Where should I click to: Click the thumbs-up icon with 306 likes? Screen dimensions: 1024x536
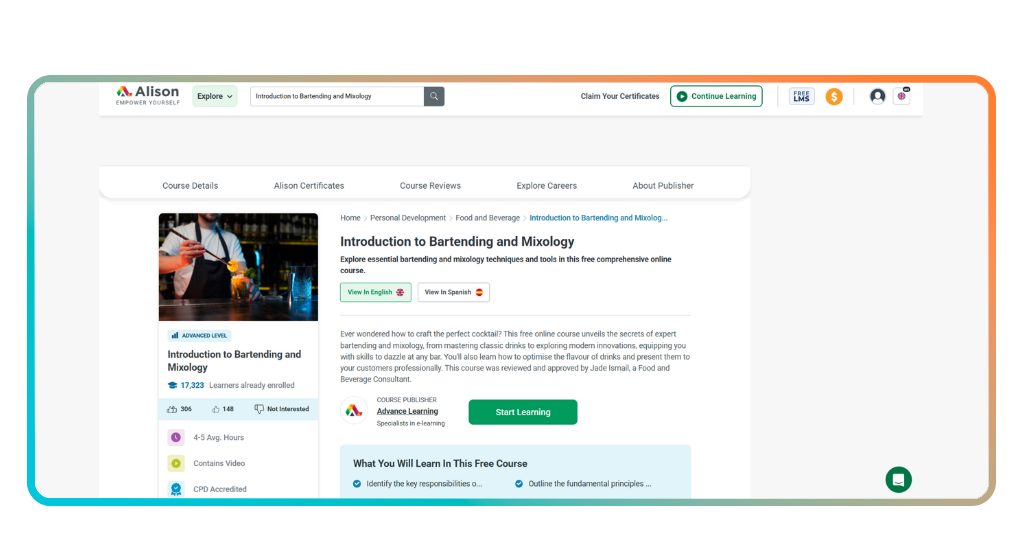[174, 409]
